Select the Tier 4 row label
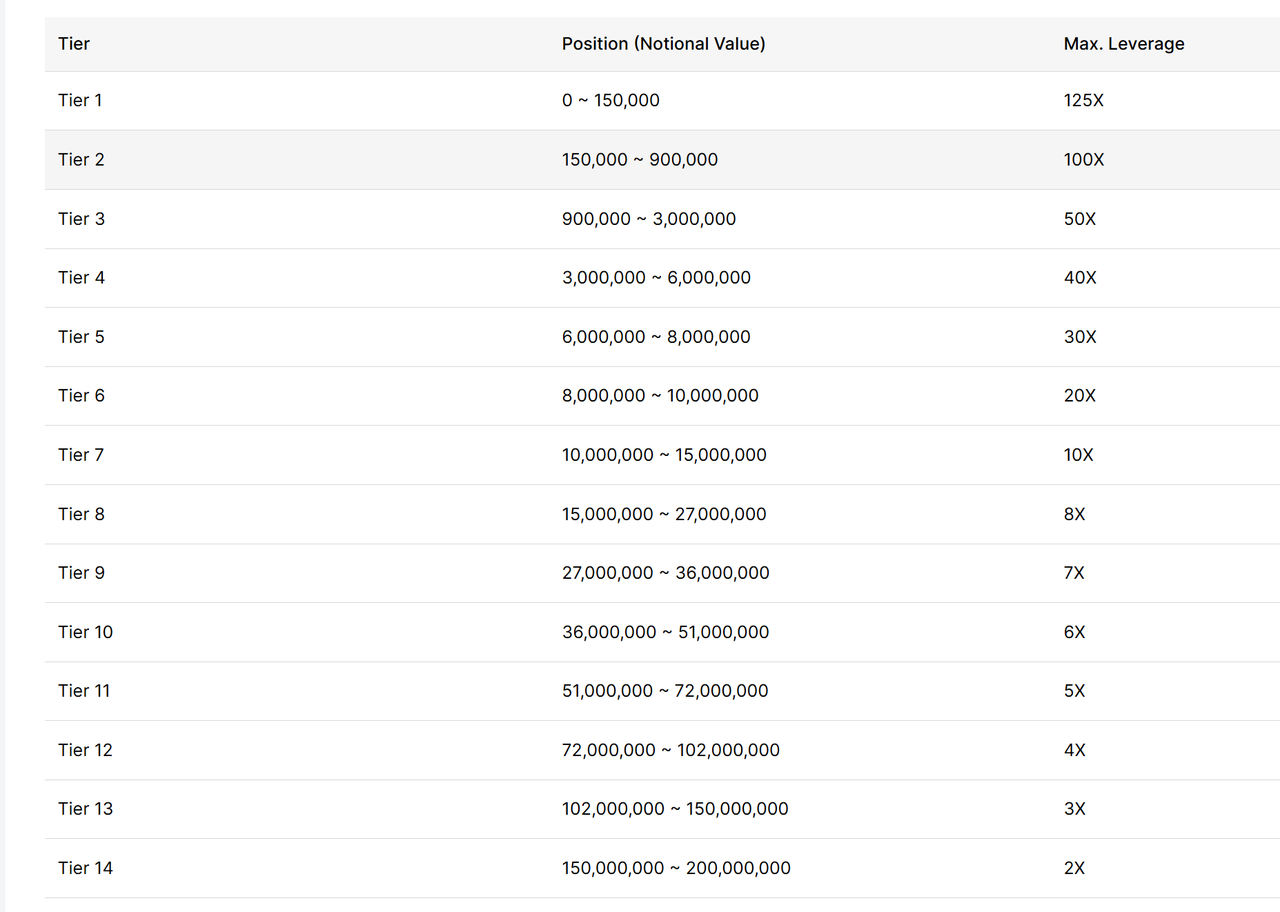The image size is (1280, 912). [81, 278]
